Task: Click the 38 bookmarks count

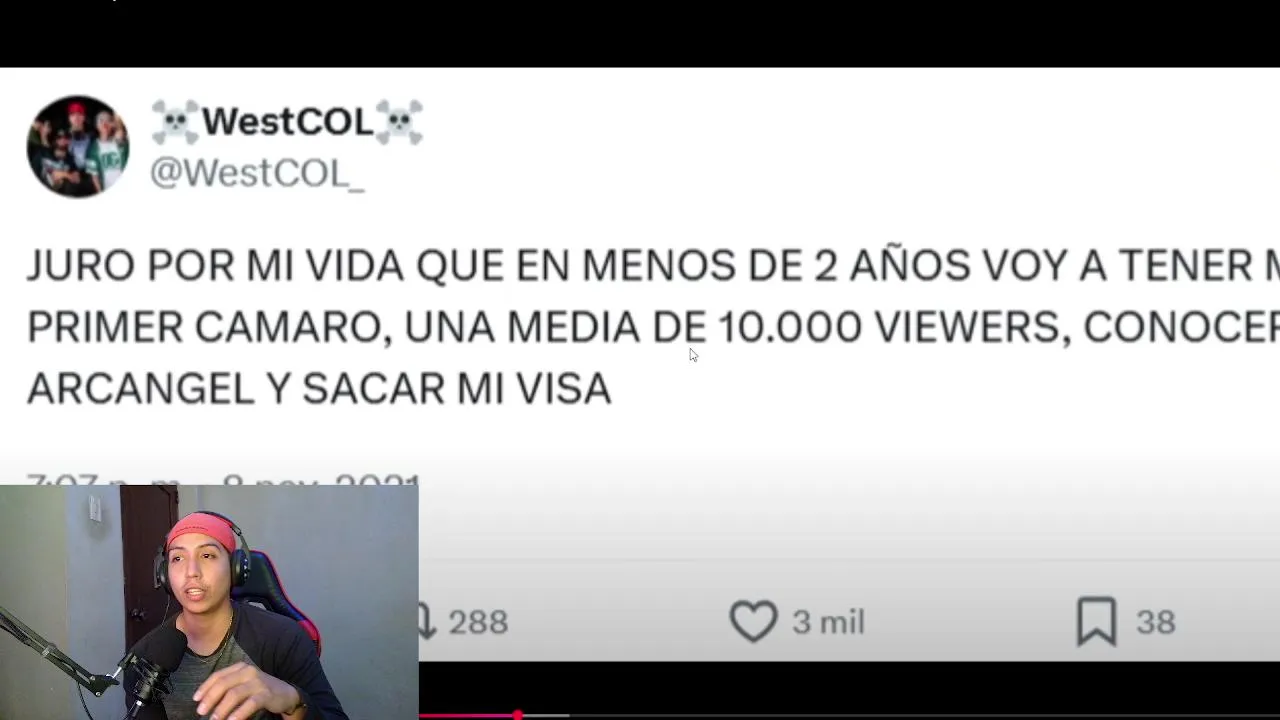Action: click(1155, 622)
